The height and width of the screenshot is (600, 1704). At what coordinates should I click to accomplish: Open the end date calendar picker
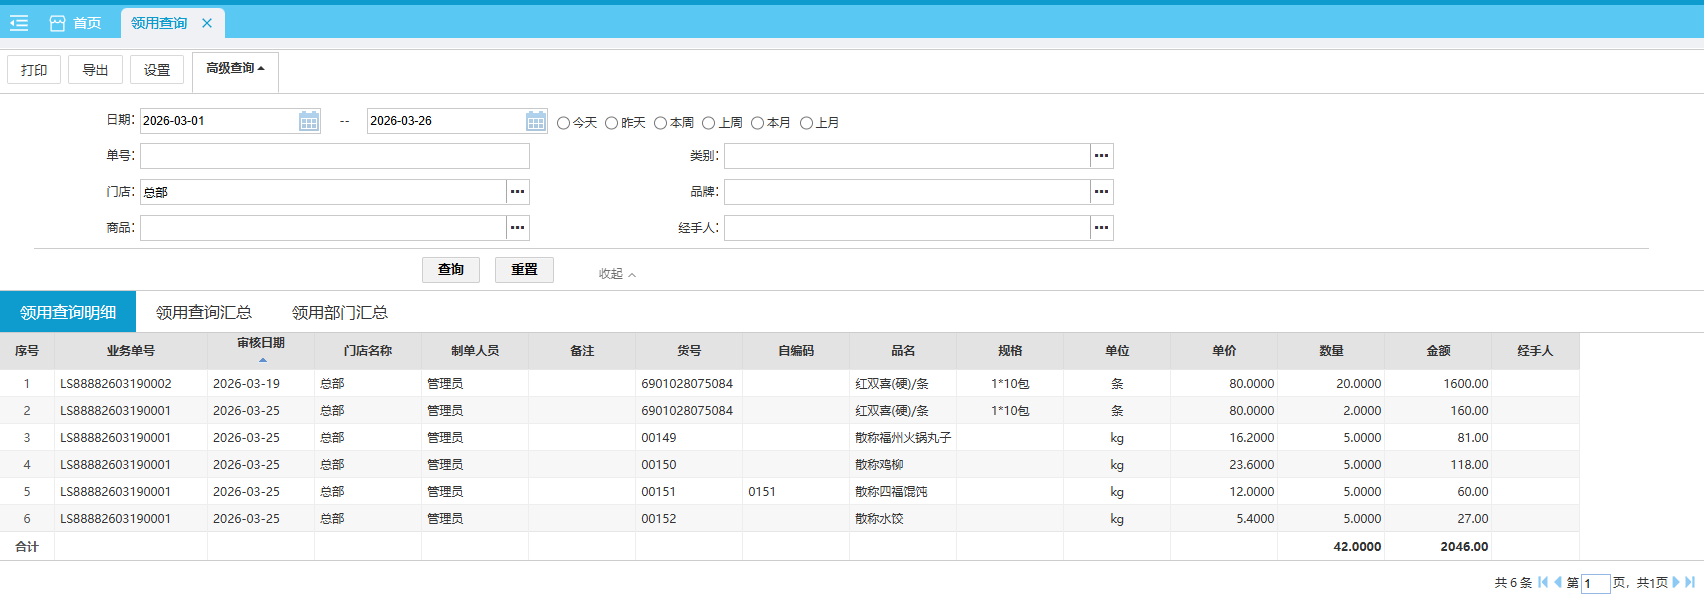pyautogui.click(x=536, y=121)
